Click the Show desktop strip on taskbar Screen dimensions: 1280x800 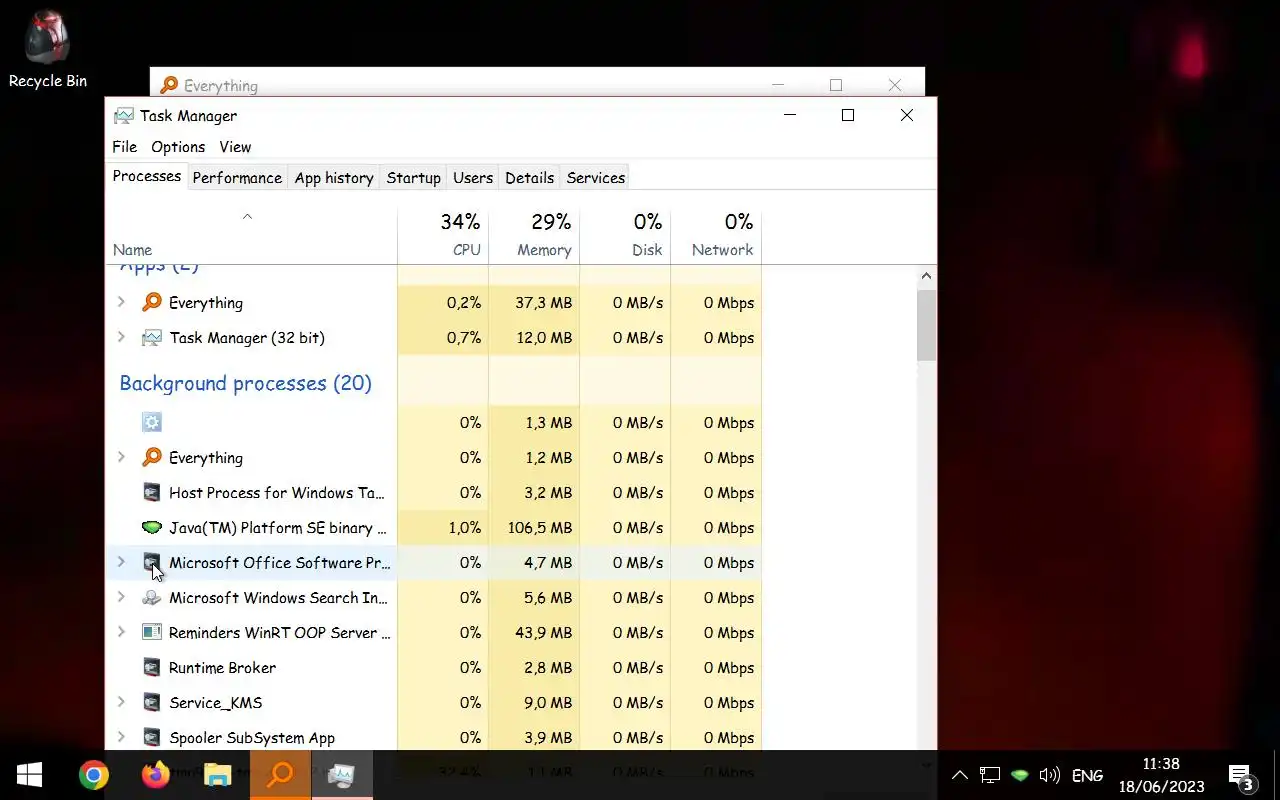(x=1277, y=775)
